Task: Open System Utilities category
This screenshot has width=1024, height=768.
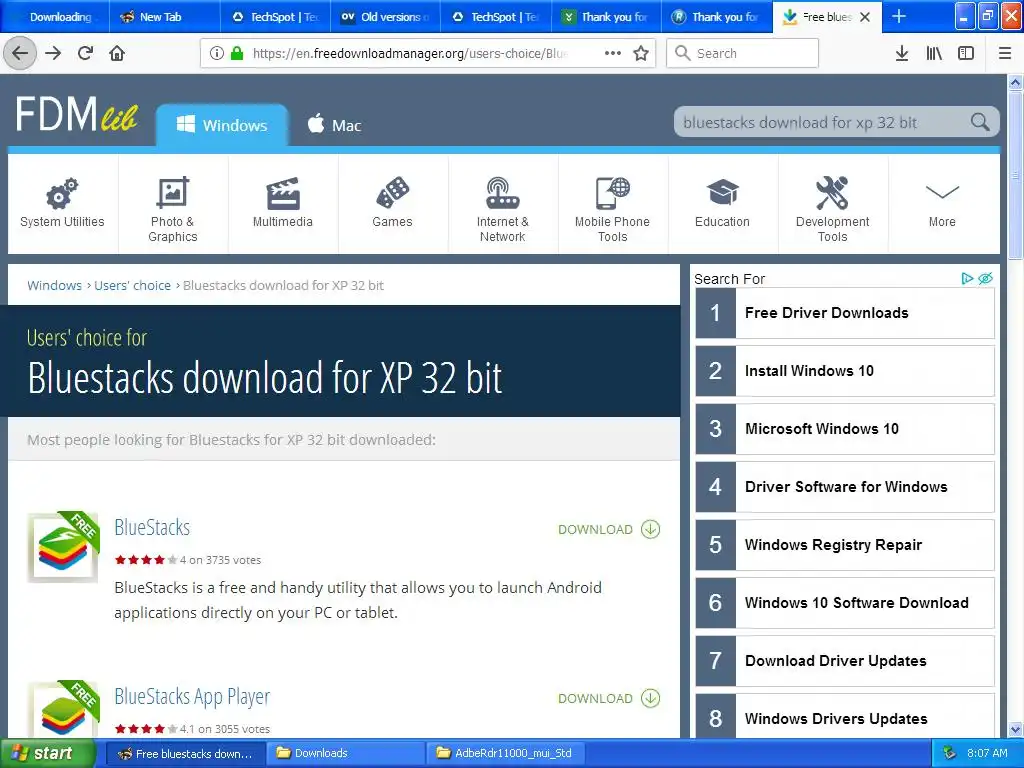Action: coord(62,203)
